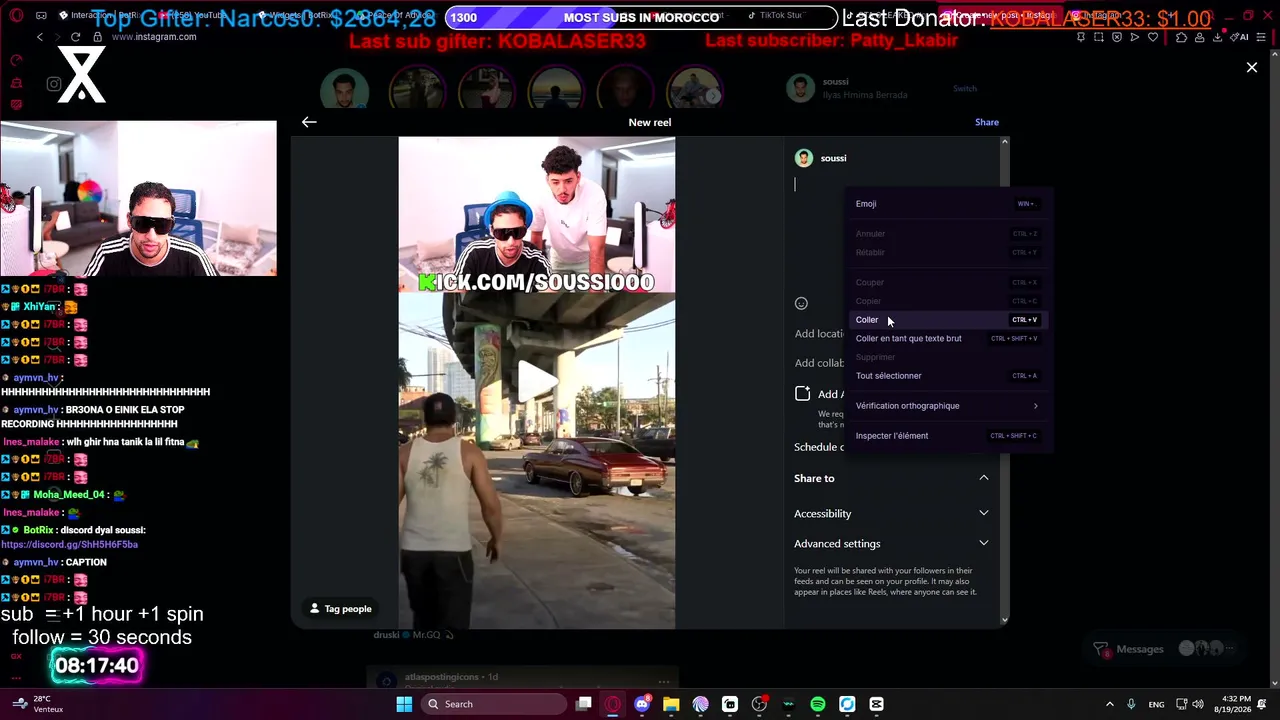Expand the Accessibility section
The width and height of the screenshot is (1280, 720).
(891, 514)
